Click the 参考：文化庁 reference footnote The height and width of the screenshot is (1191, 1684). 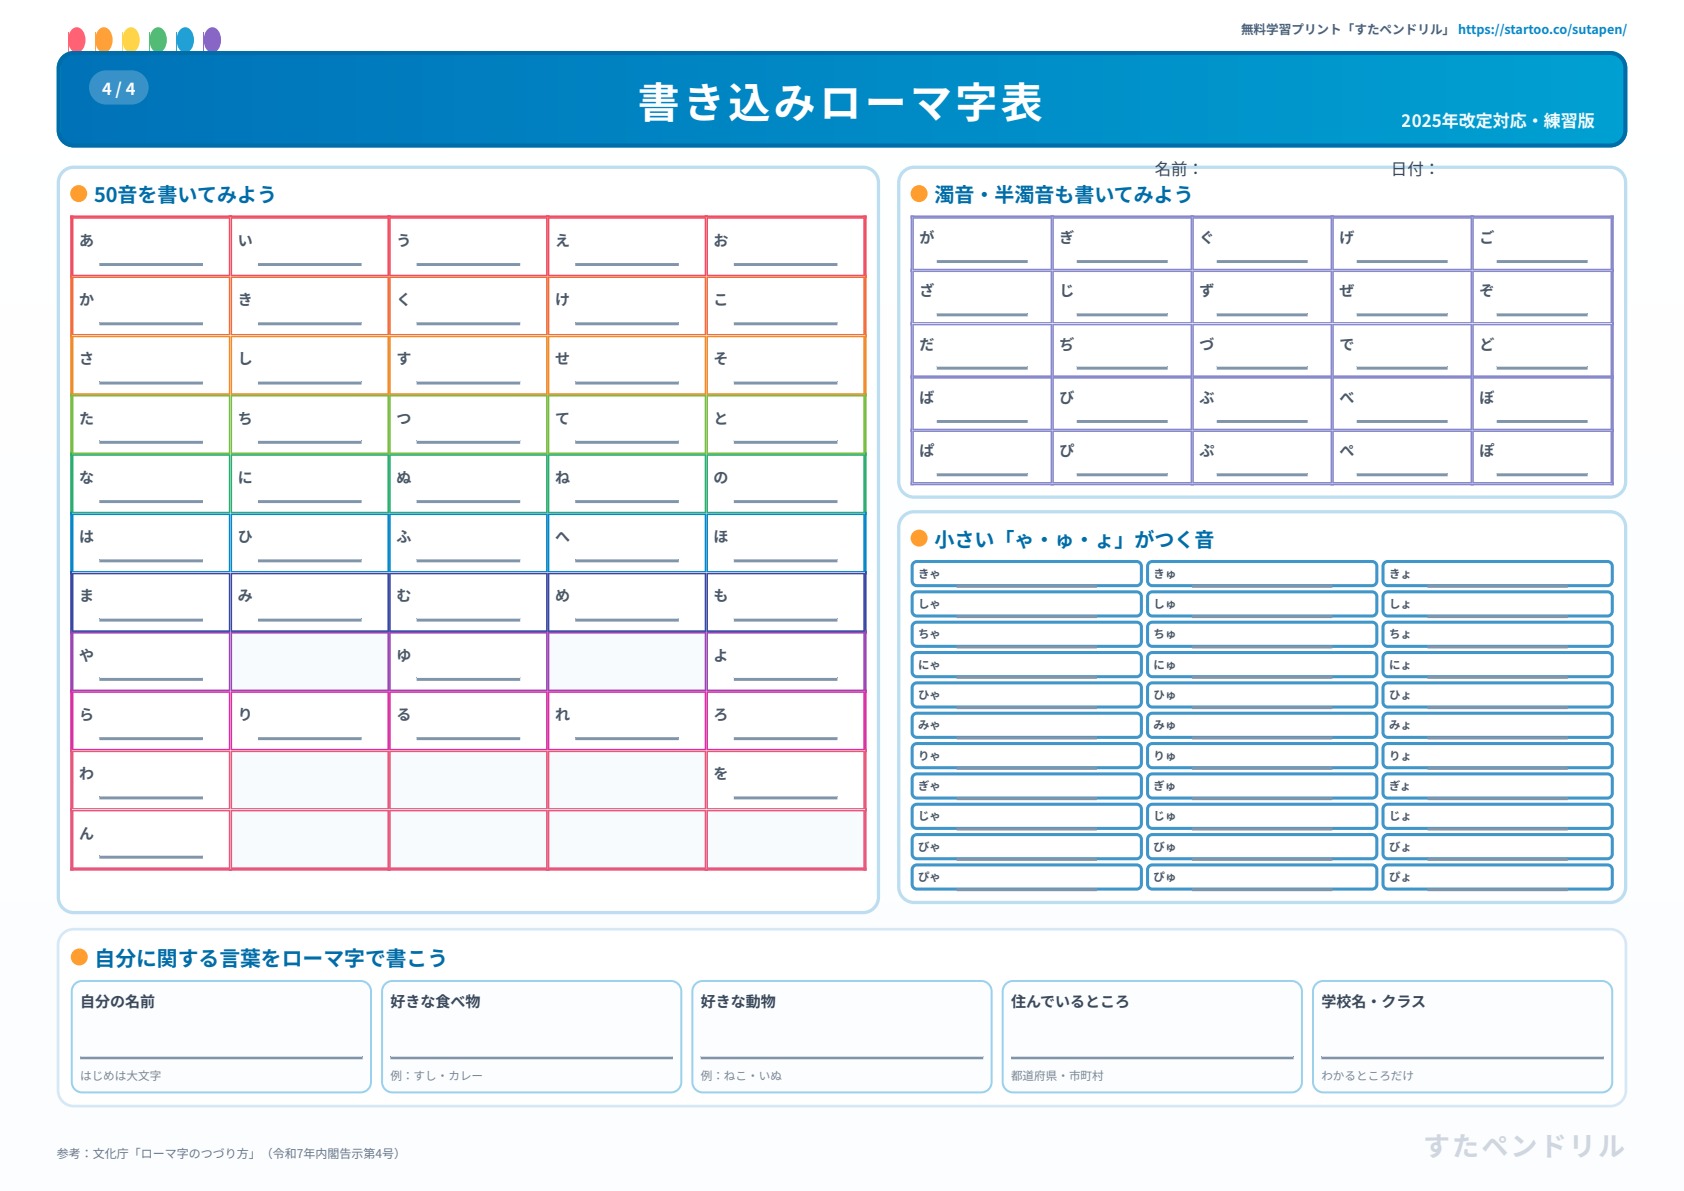tap(231, 1153)
